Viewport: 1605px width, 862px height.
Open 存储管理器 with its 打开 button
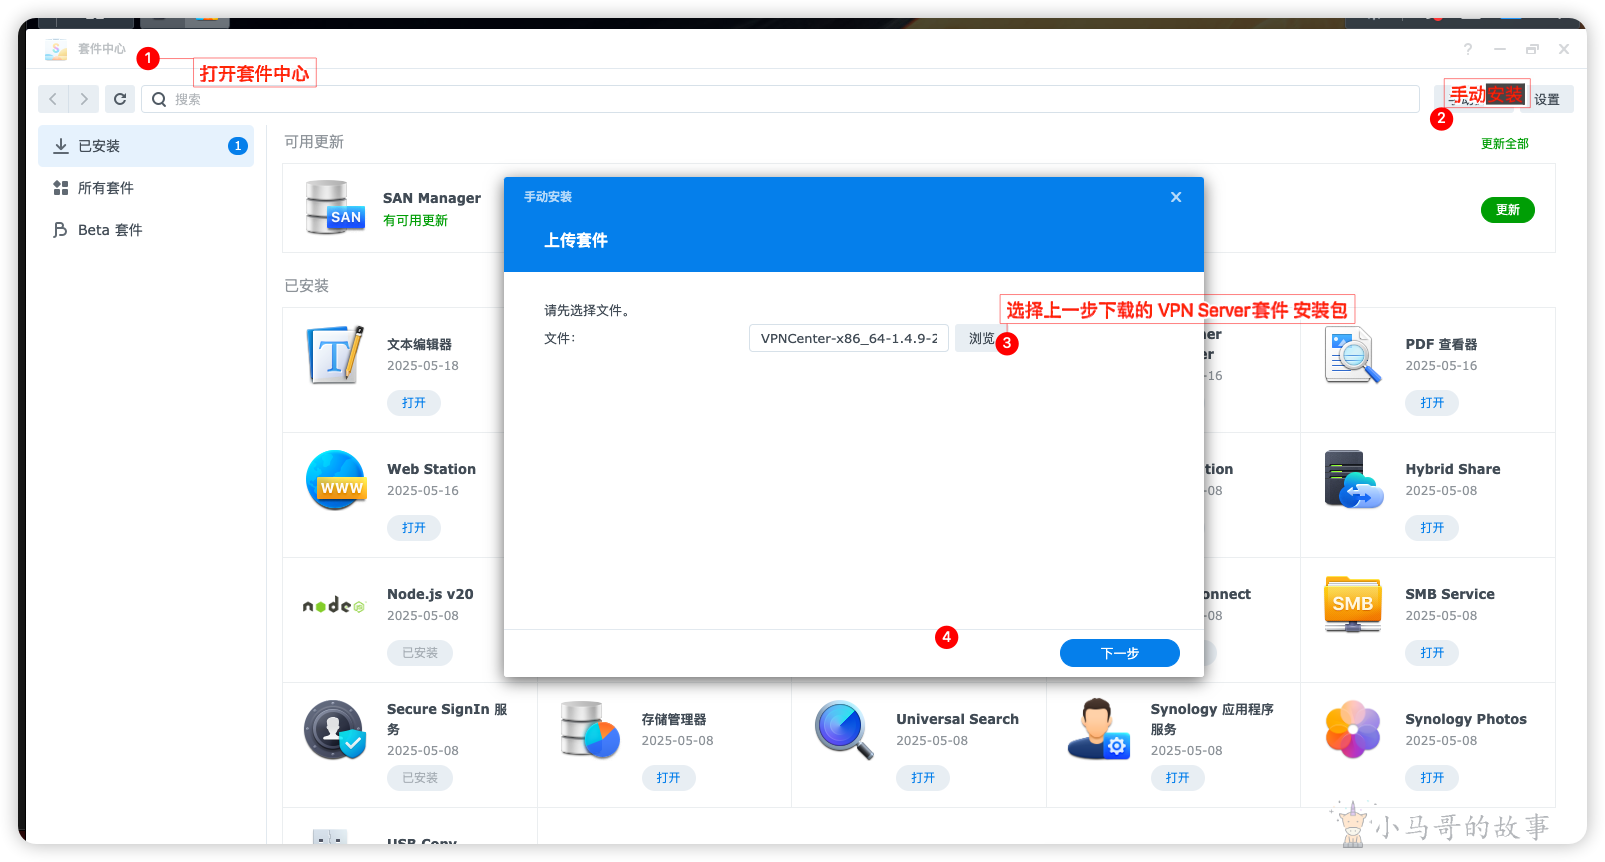669,778
